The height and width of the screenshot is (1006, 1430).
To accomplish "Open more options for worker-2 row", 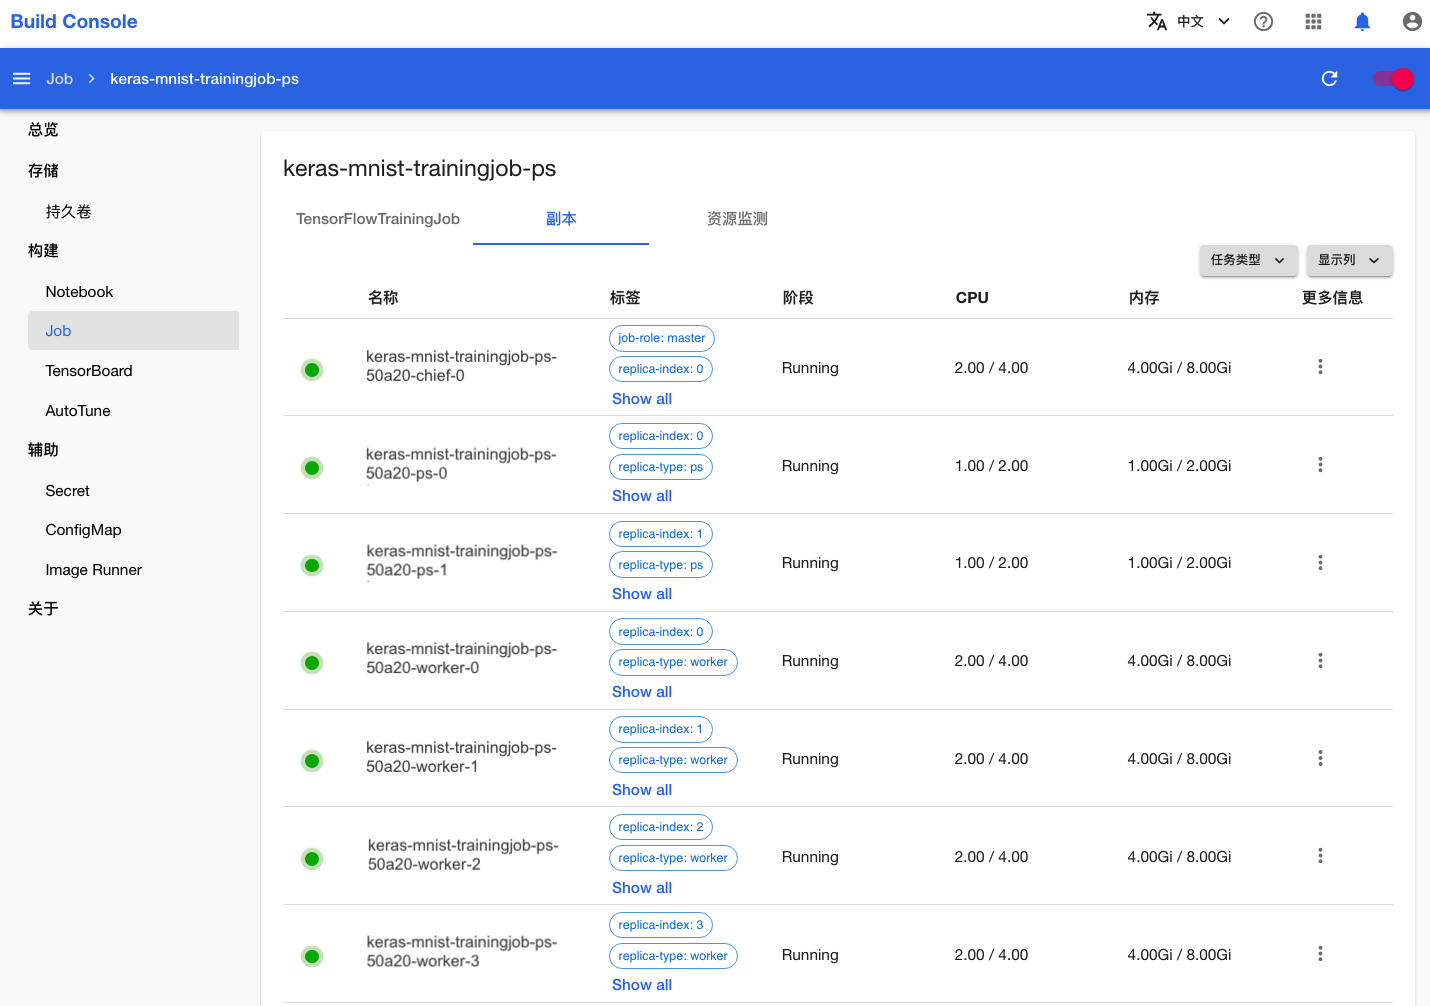I will coord(1320,856).
